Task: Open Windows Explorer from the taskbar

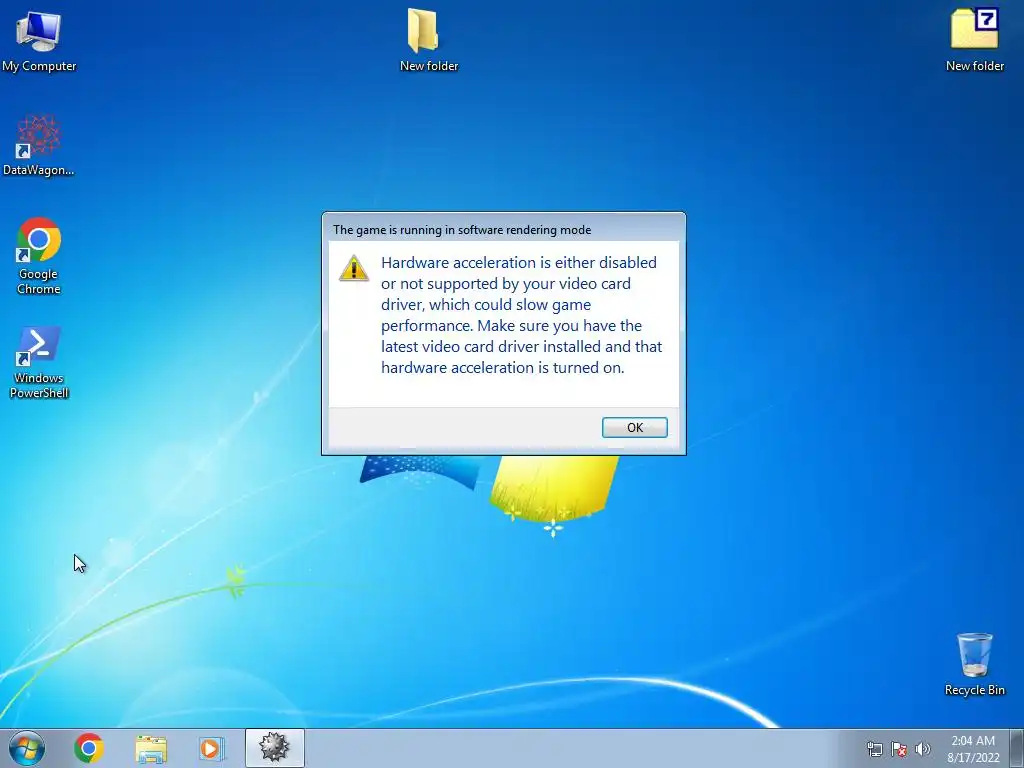Action: (x=151, y=748)
